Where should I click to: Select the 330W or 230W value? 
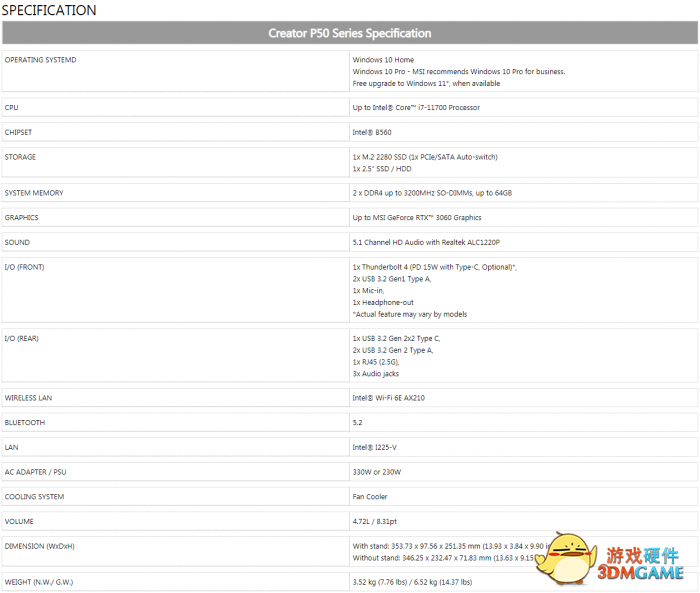click(376, 472)
